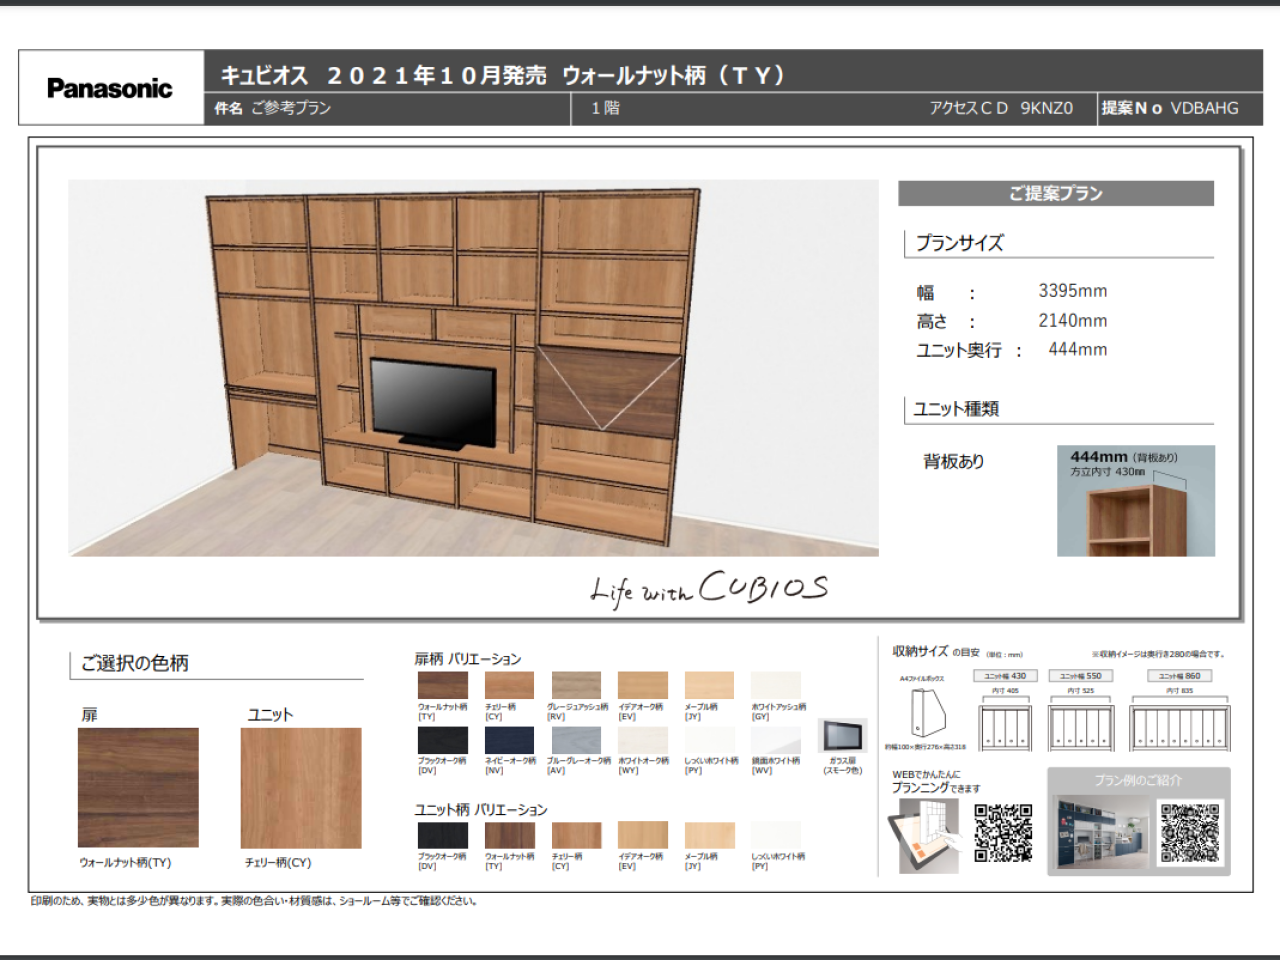
Task: Select the black oak [DV] unit pattern swatch
Action: [x=442, y=835]
